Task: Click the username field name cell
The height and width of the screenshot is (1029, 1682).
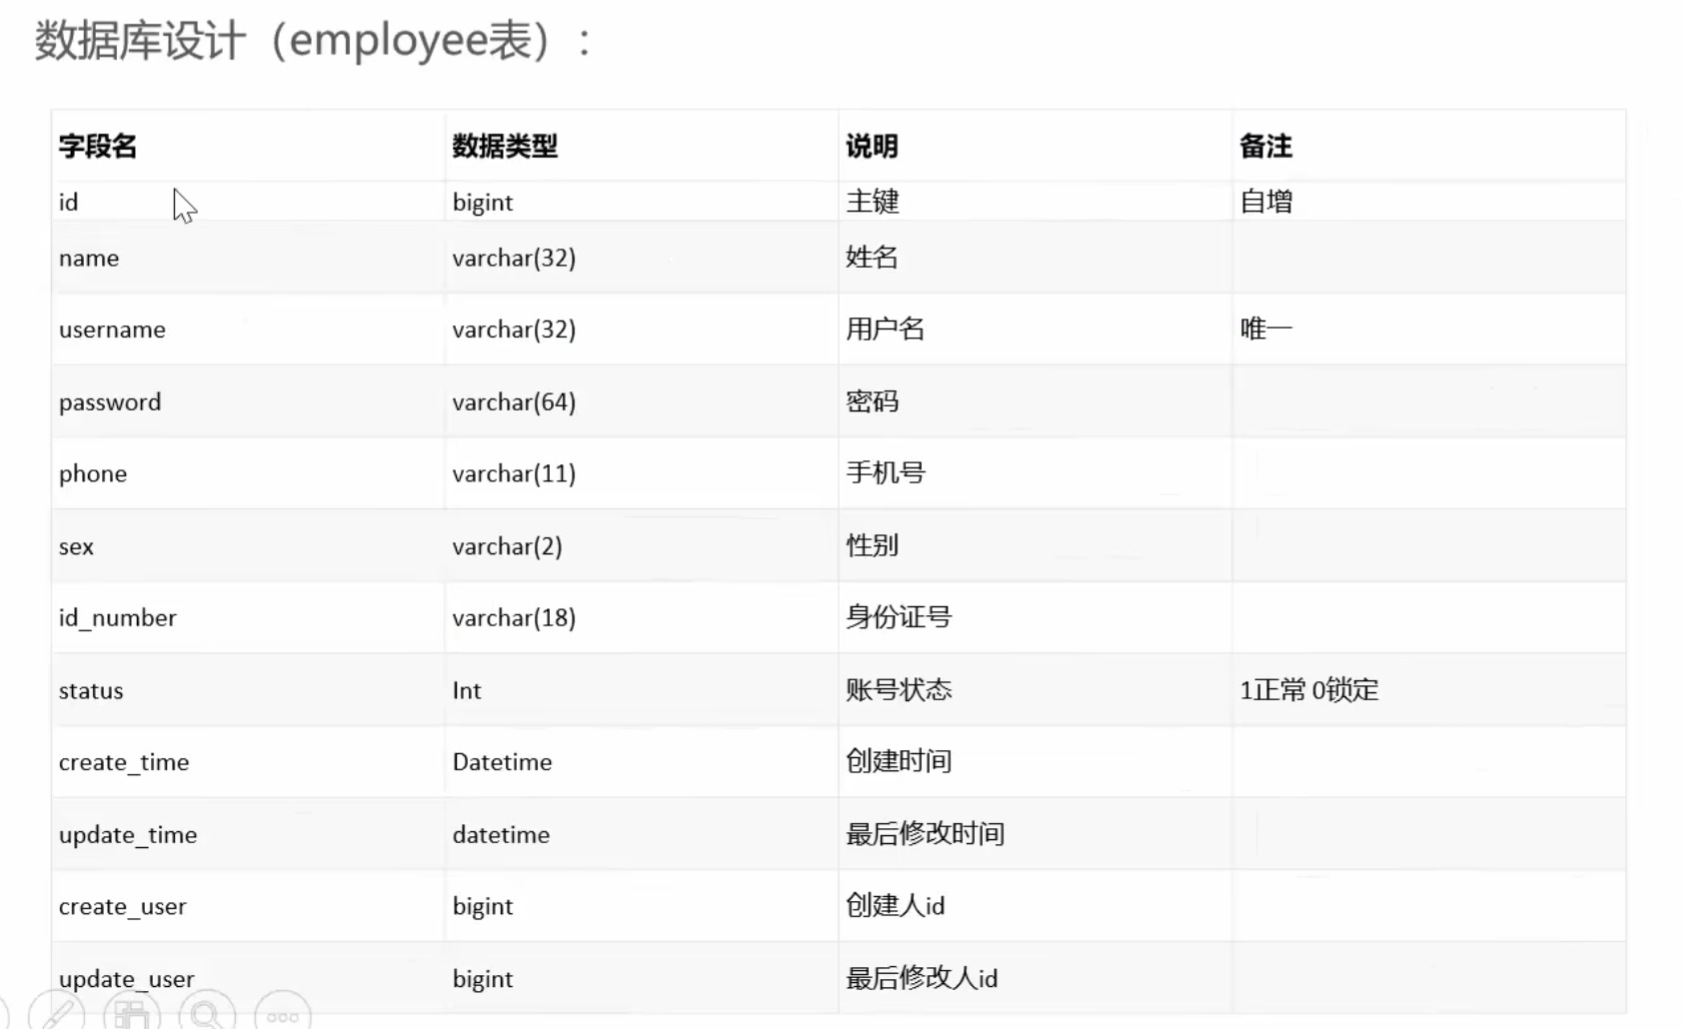Action: point(112,330)
